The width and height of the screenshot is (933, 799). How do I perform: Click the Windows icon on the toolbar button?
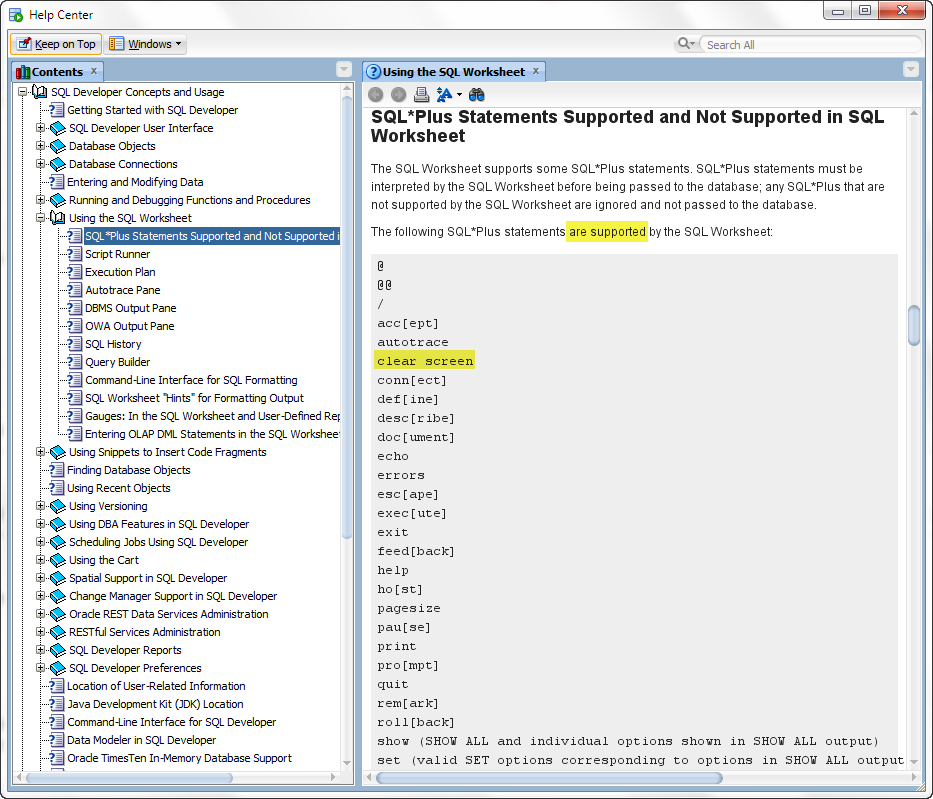[116, 44]
